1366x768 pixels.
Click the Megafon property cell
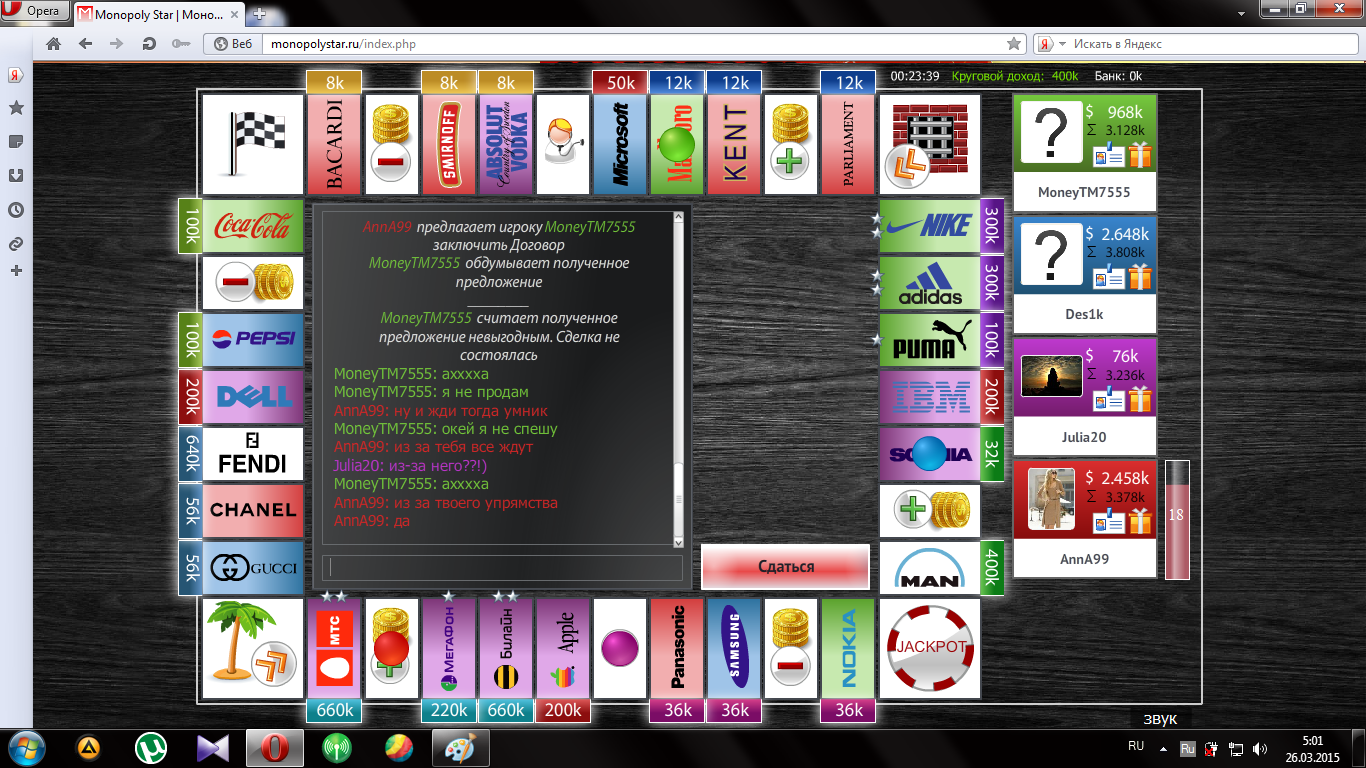pos(449,648)
